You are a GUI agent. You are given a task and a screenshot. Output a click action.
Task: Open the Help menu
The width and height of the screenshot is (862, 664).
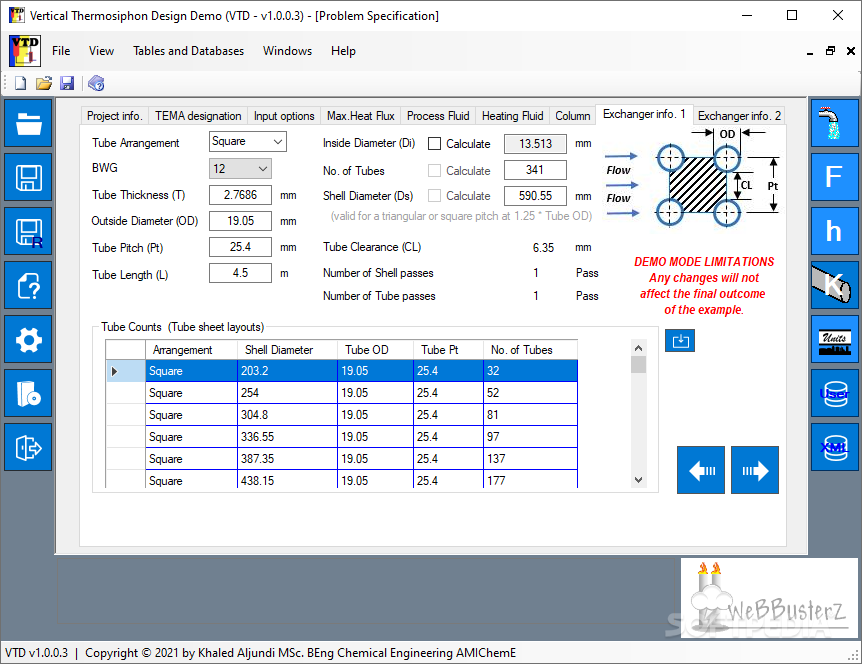[343, 51]
